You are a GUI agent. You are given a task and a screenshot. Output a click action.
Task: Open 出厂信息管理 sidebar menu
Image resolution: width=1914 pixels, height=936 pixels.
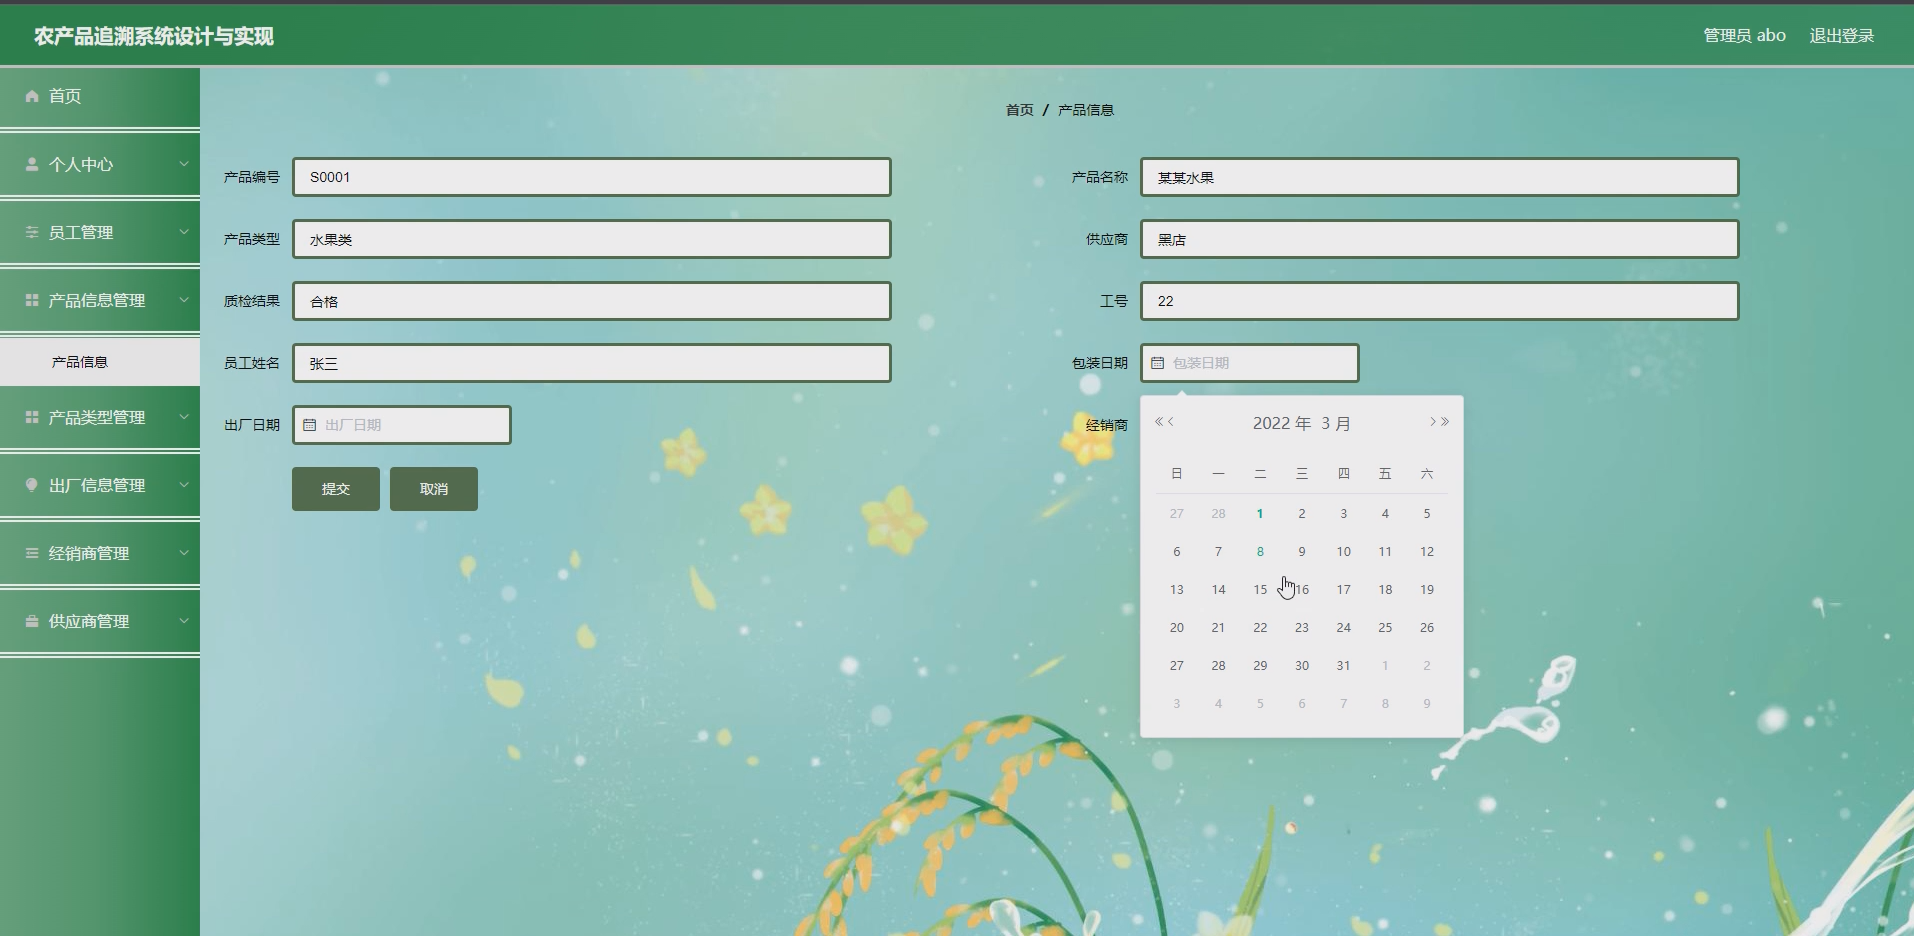tap(100, 485)
